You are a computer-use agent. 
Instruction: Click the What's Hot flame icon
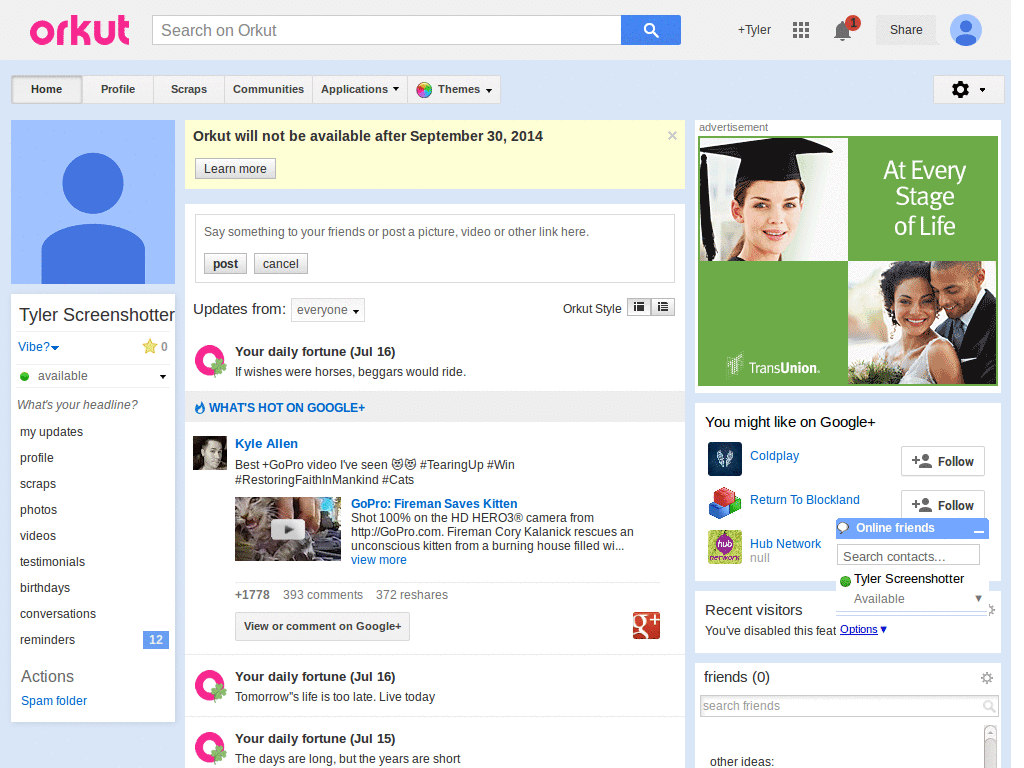pyautogui.click(x=200, y=408)
